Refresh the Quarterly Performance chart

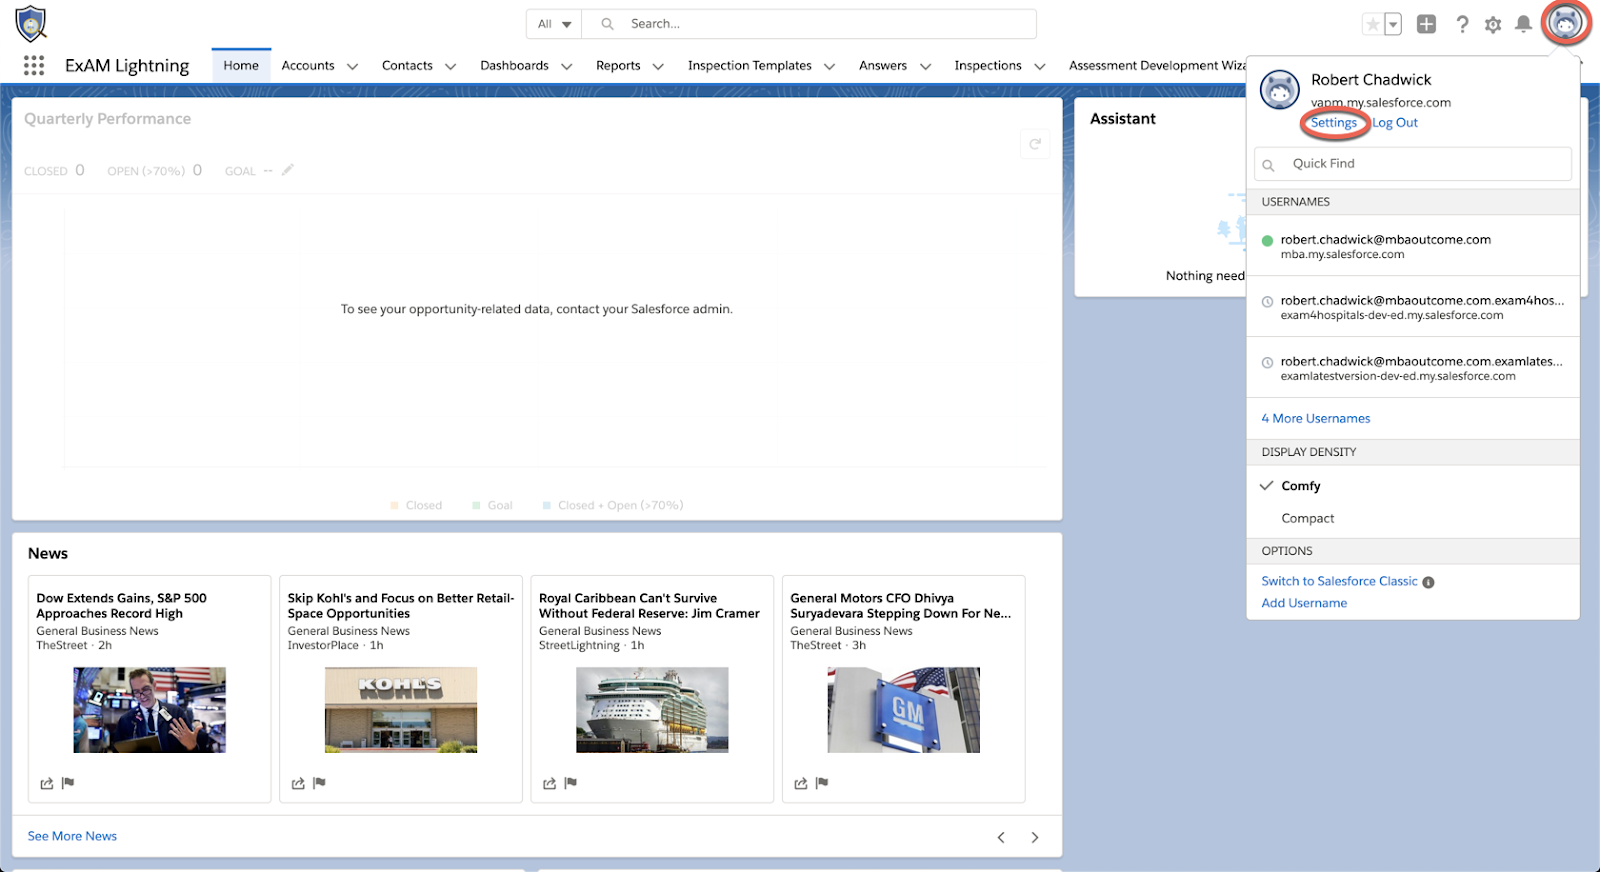click(1035, 144)
